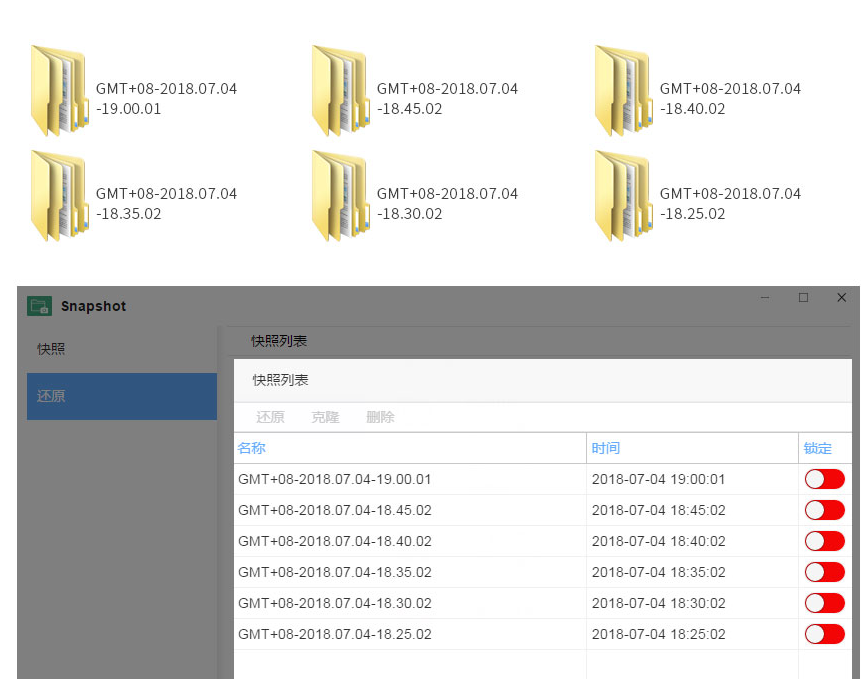Select the 18.35.02 snapshot folder icon
Image resolution: width=864 pixels, height=682 pixels.
[60, 196]
